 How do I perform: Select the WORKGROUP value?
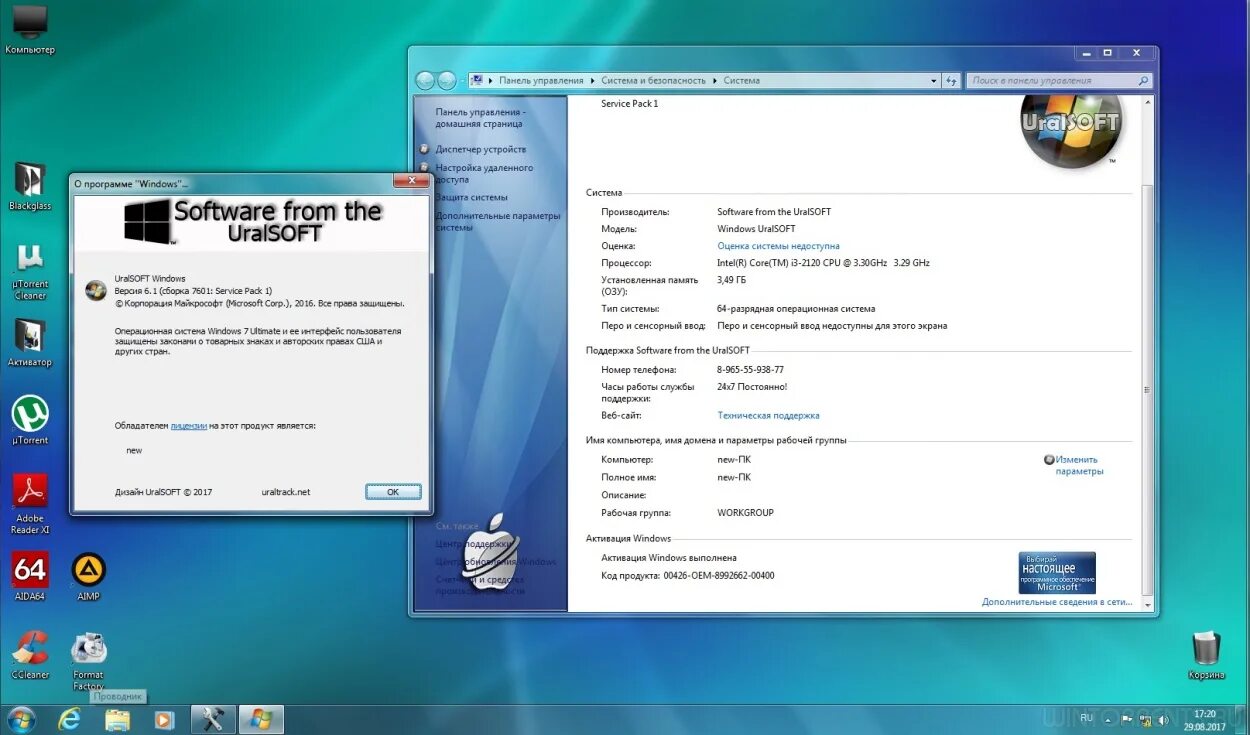click(x=745, y=513)
